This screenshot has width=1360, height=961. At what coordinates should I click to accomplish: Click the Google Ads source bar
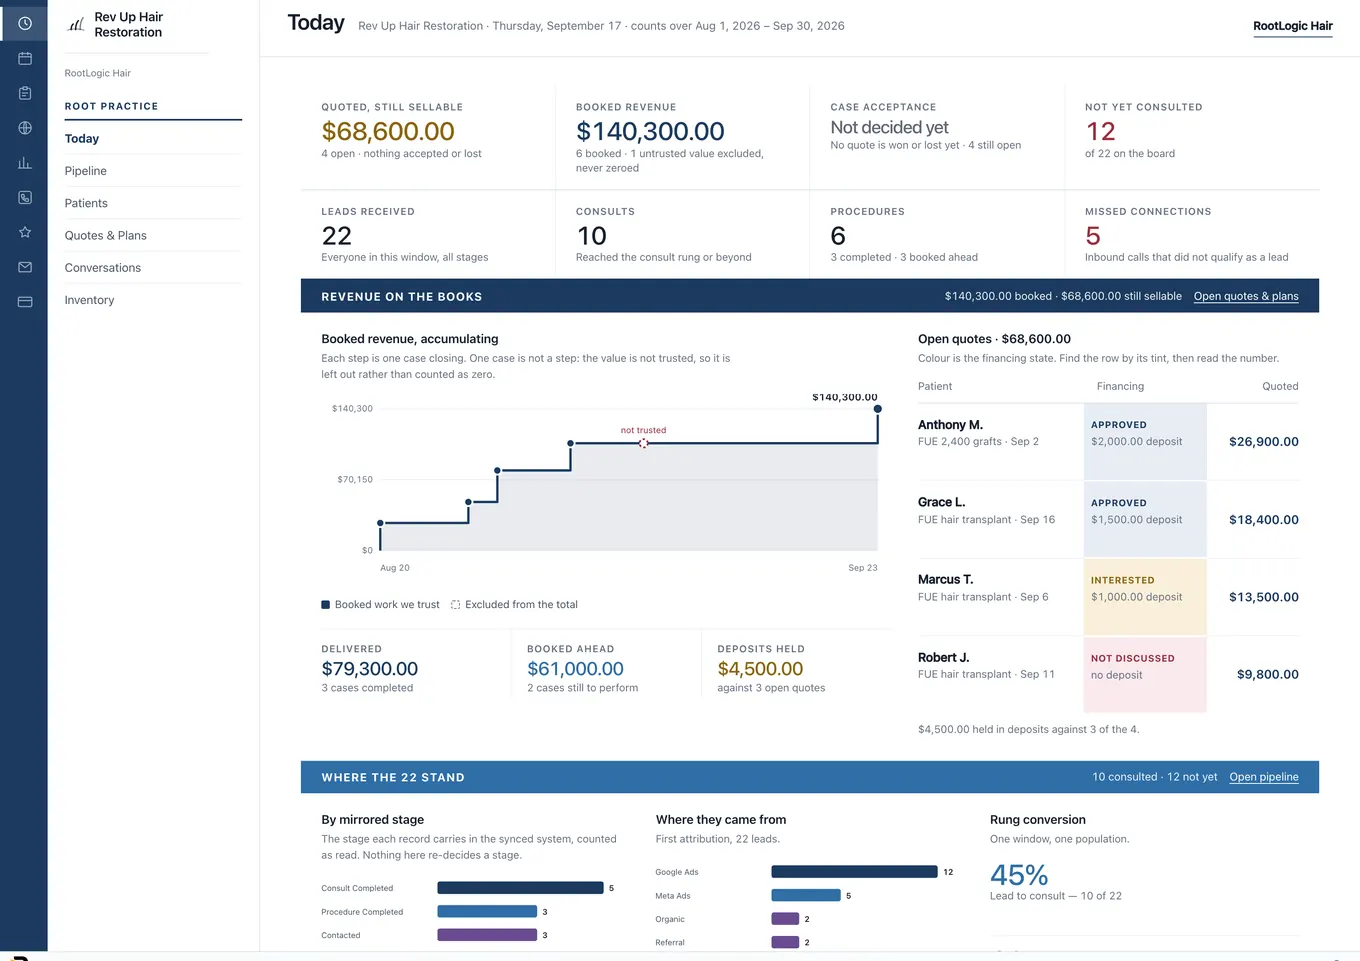(854, 872)
